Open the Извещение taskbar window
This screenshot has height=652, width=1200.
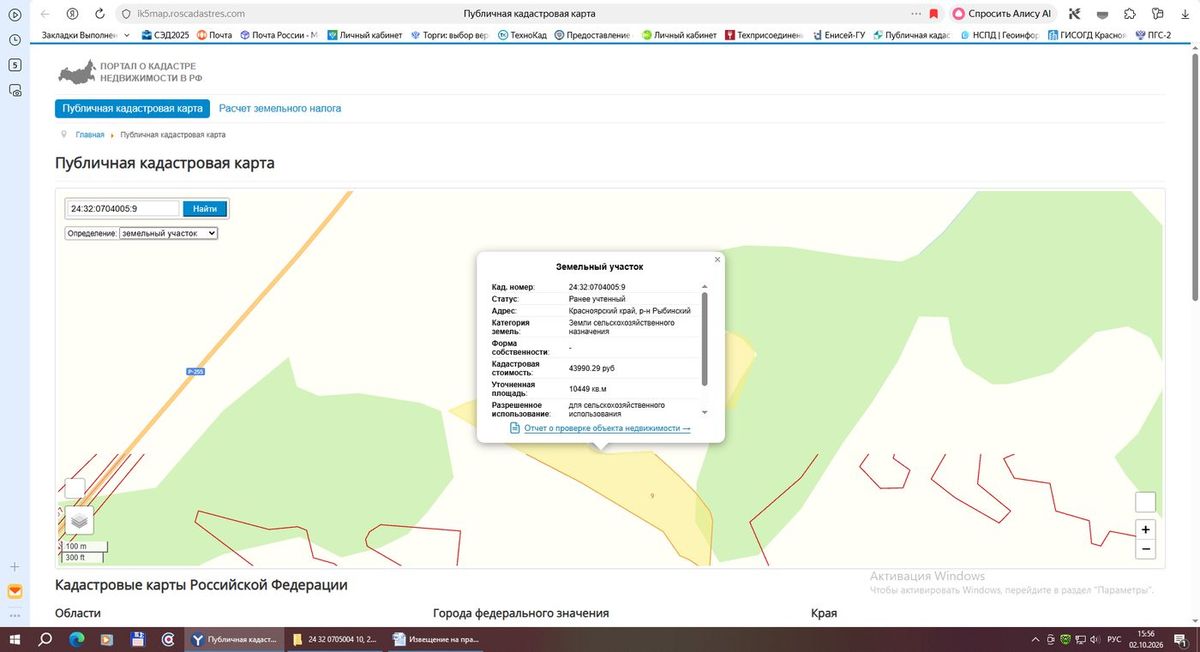tap(434, 639)
